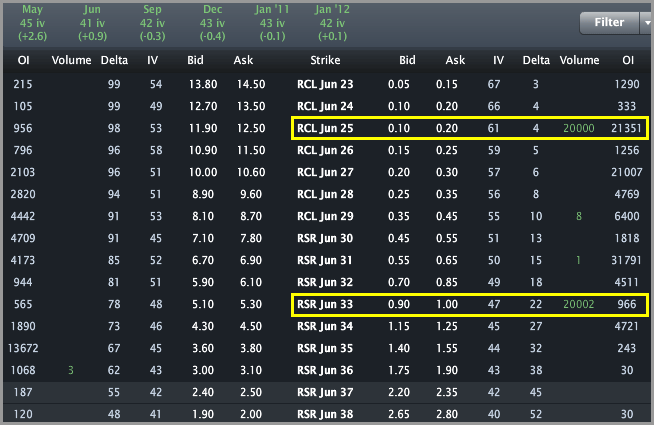Select the RSR Jun 30 strike row
Image resolution: width=654 pixels, height=425 pixels.
[x=325, y=238]
